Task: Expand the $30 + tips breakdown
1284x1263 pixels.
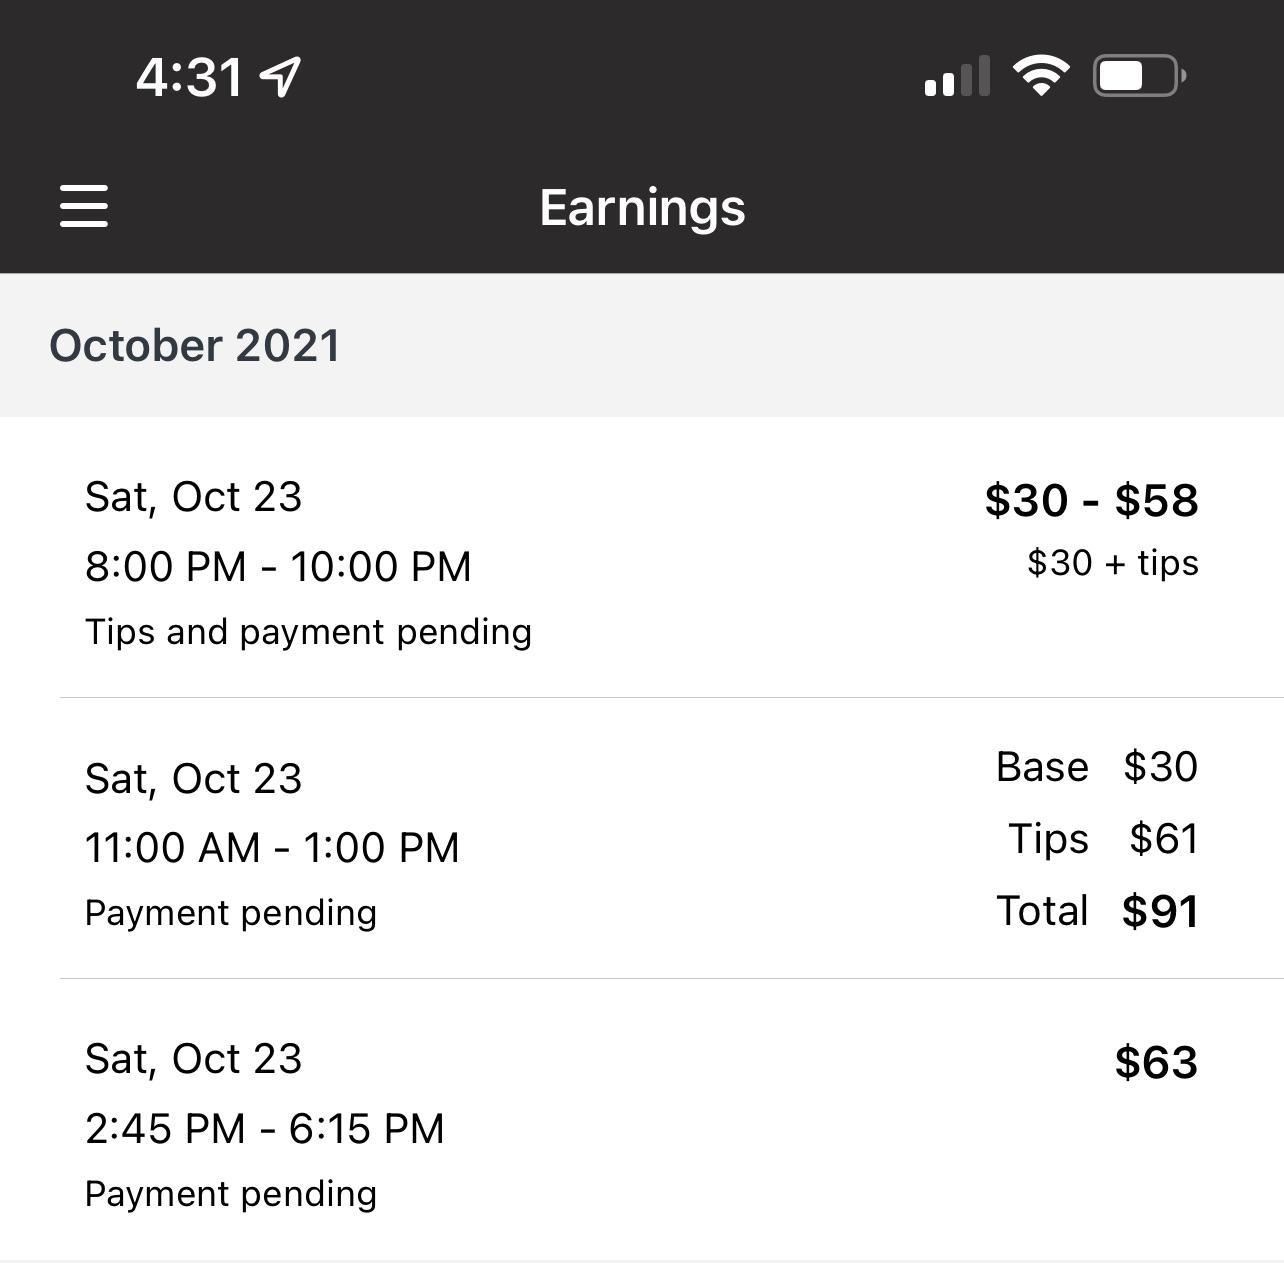Action: click(1112, 562)
